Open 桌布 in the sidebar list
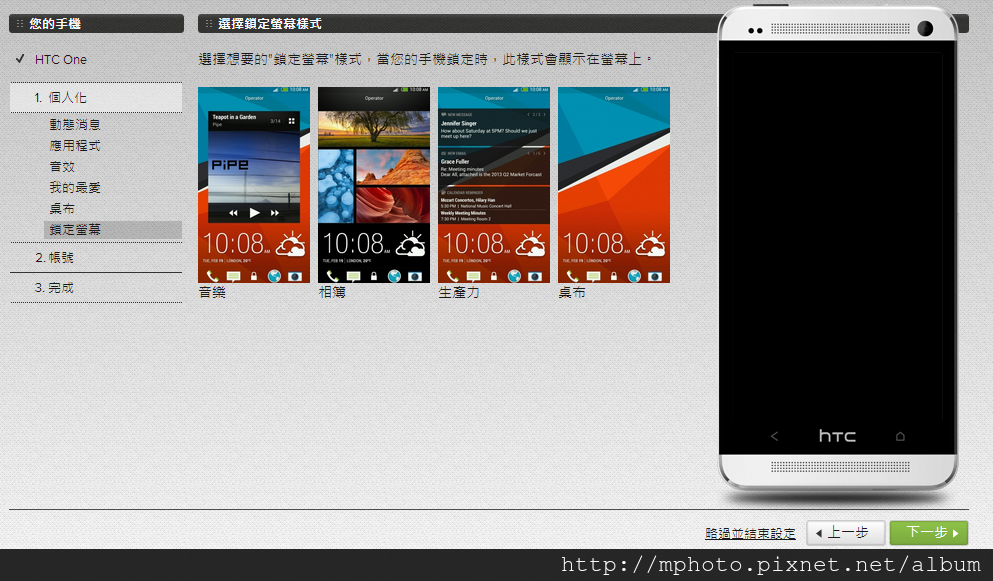The width and height of the screenshot is (993, 581). [x=62, y=208]
